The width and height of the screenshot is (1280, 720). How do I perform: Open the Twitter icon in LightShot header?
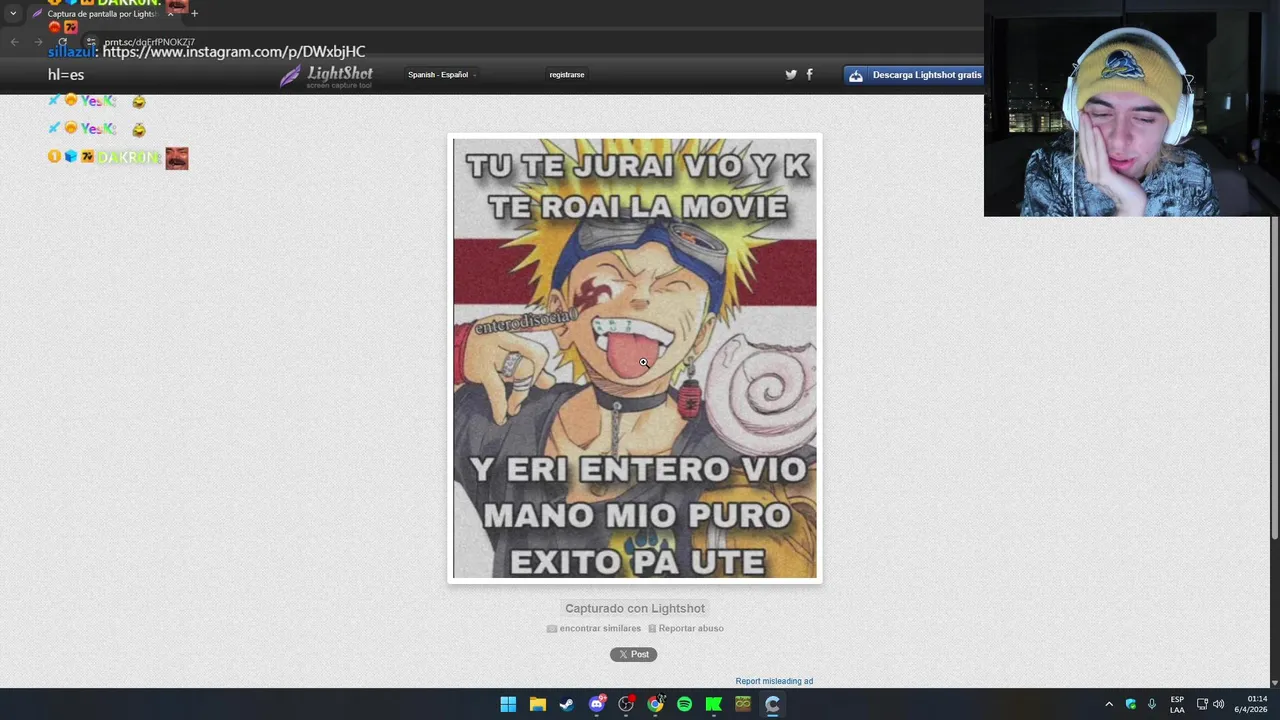click(x=791, y=74)
